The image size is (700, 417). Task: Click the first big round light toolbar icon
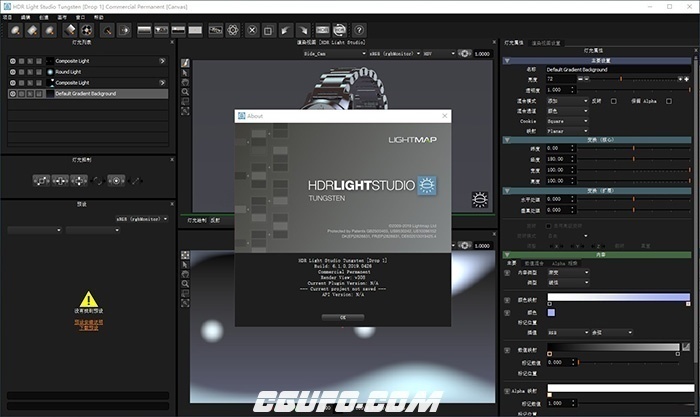[x=16, y=30]
